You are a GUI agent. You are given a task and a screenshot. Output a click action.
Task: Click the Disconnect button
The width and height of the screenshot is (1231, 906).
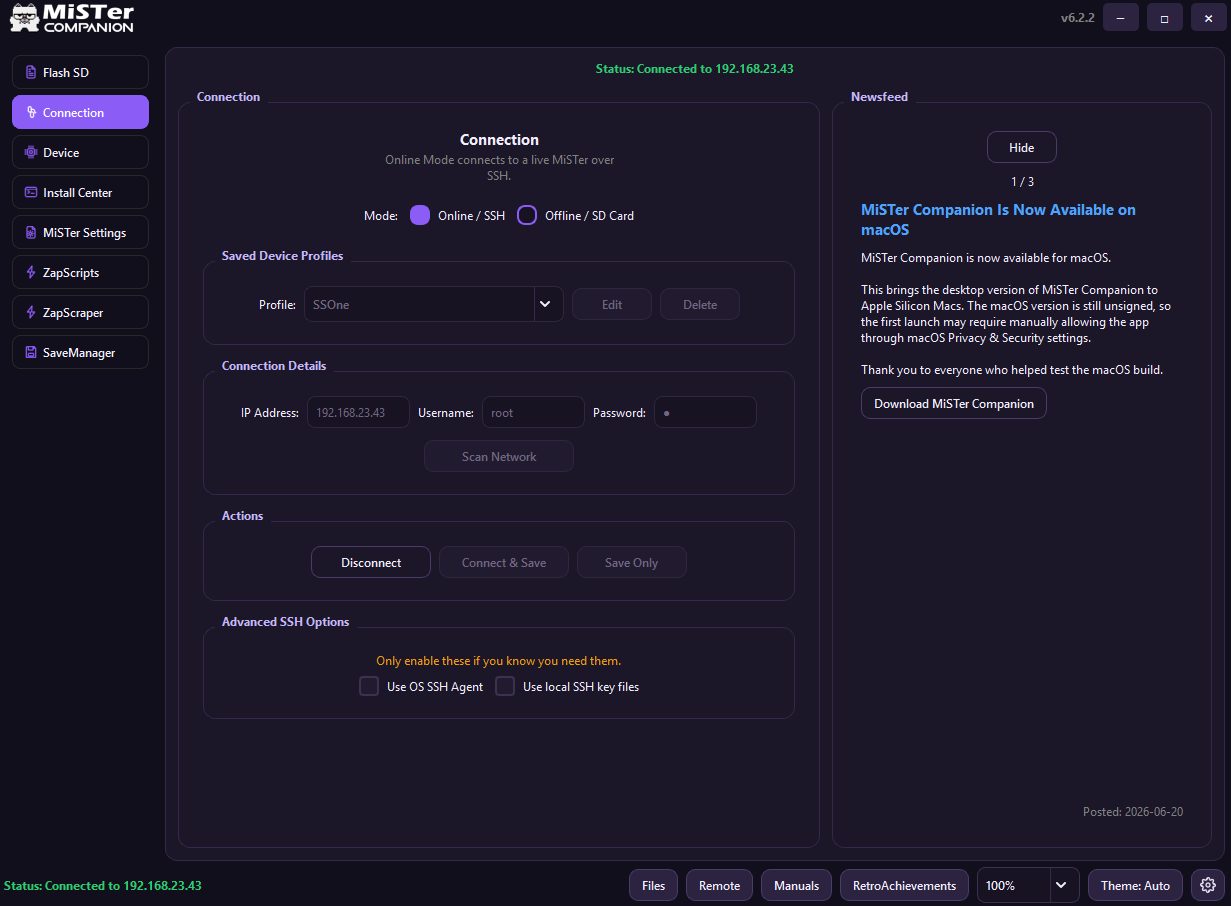(371, 562)
